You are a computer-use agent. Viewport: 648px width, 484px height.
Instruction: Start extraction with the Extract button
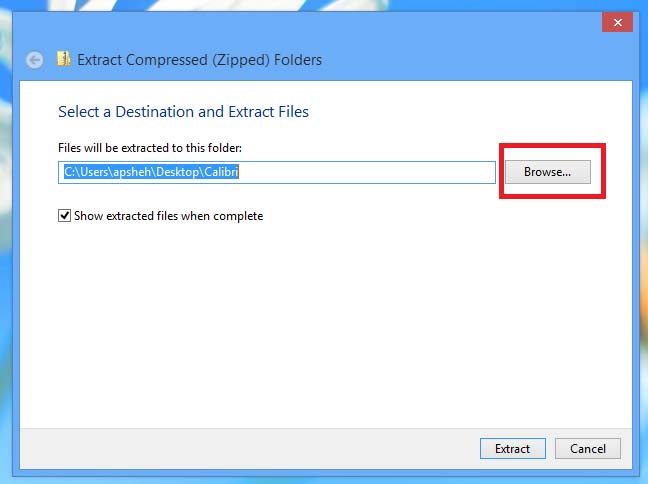(x=512, y=448)
